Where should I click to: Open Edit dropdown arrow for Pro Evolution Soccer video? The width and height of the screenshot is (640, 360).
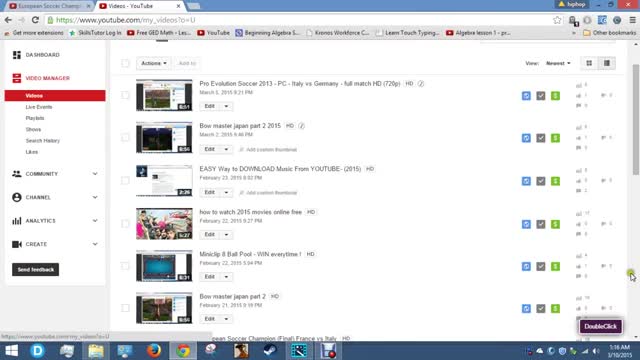[226, 106]
